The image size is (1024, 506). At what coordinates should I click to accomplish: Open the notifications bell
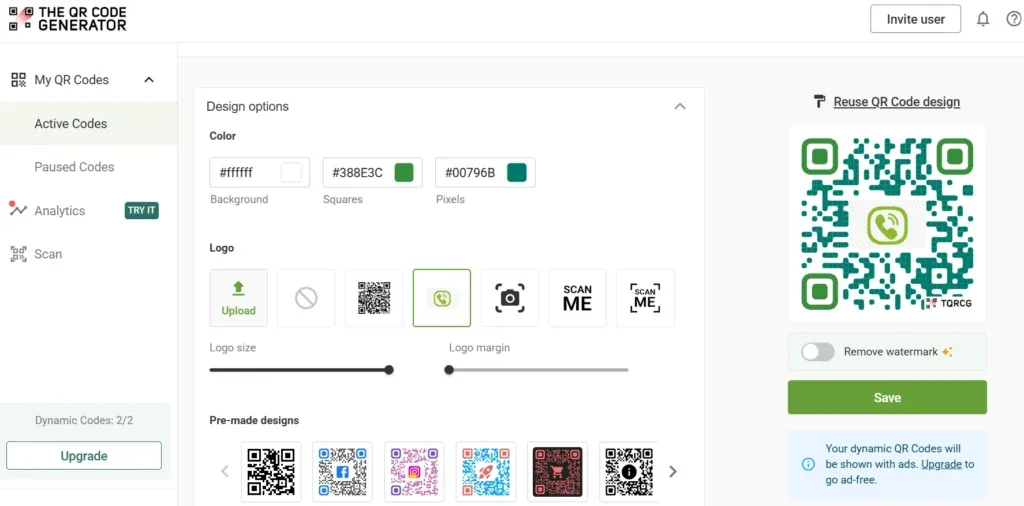[983, 19]
